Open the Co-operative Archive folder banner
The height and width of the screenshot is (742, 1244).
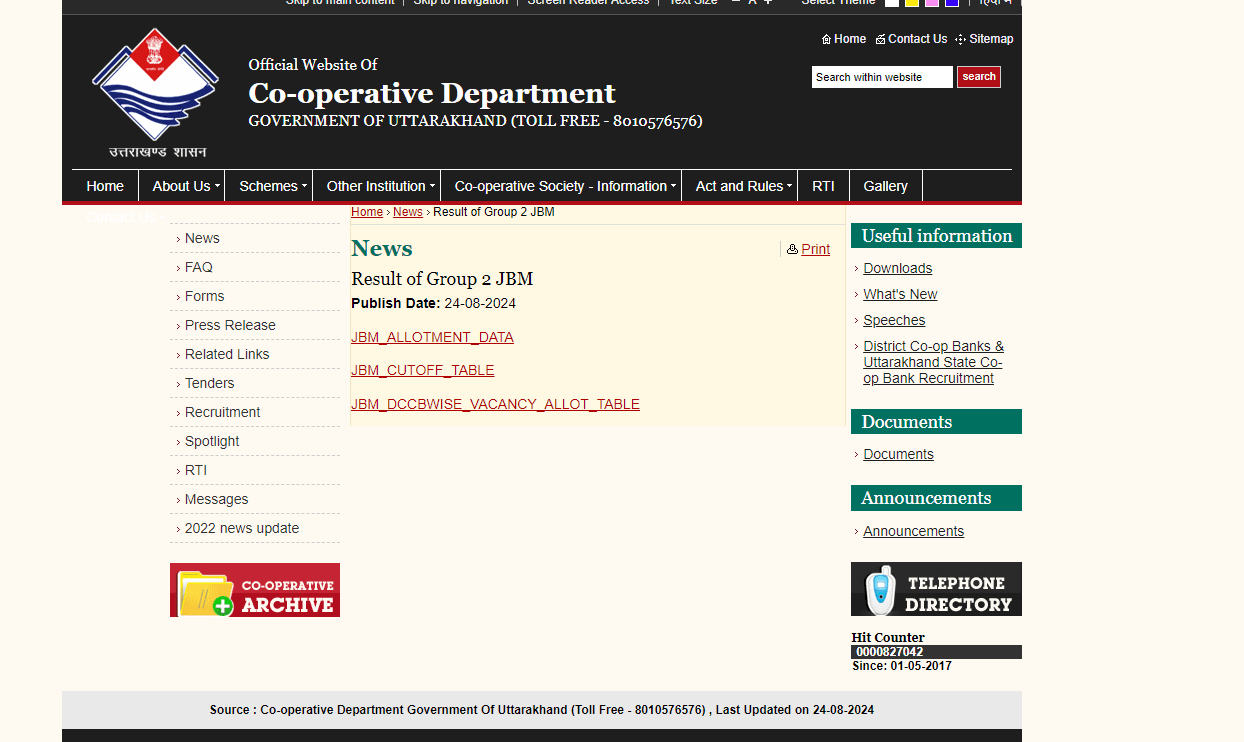pos(255,590)
